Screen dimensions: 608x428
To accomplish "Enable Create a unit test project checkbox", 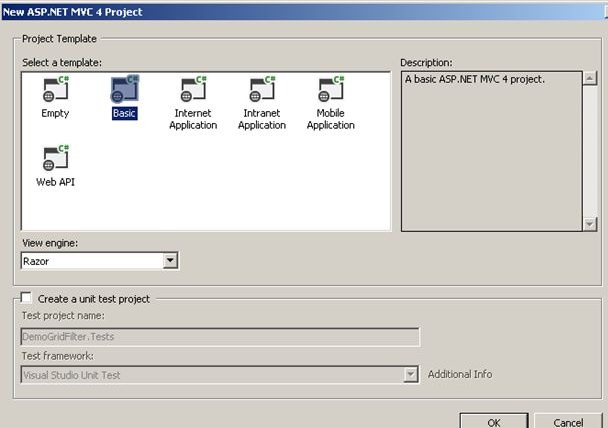I will coord(26,298).
